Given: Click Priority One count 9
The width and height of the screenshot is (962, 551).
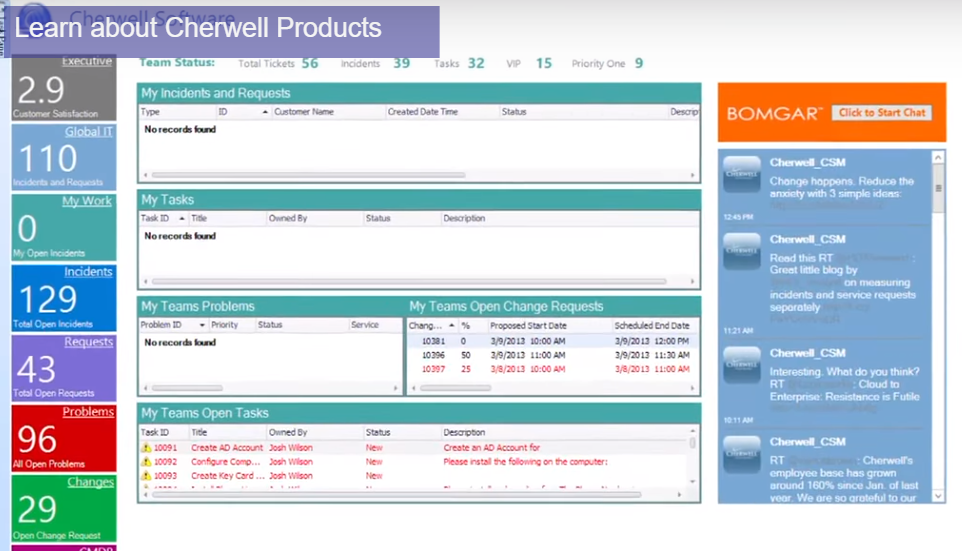Looking at the screenshot, I should tap(639, 63).
